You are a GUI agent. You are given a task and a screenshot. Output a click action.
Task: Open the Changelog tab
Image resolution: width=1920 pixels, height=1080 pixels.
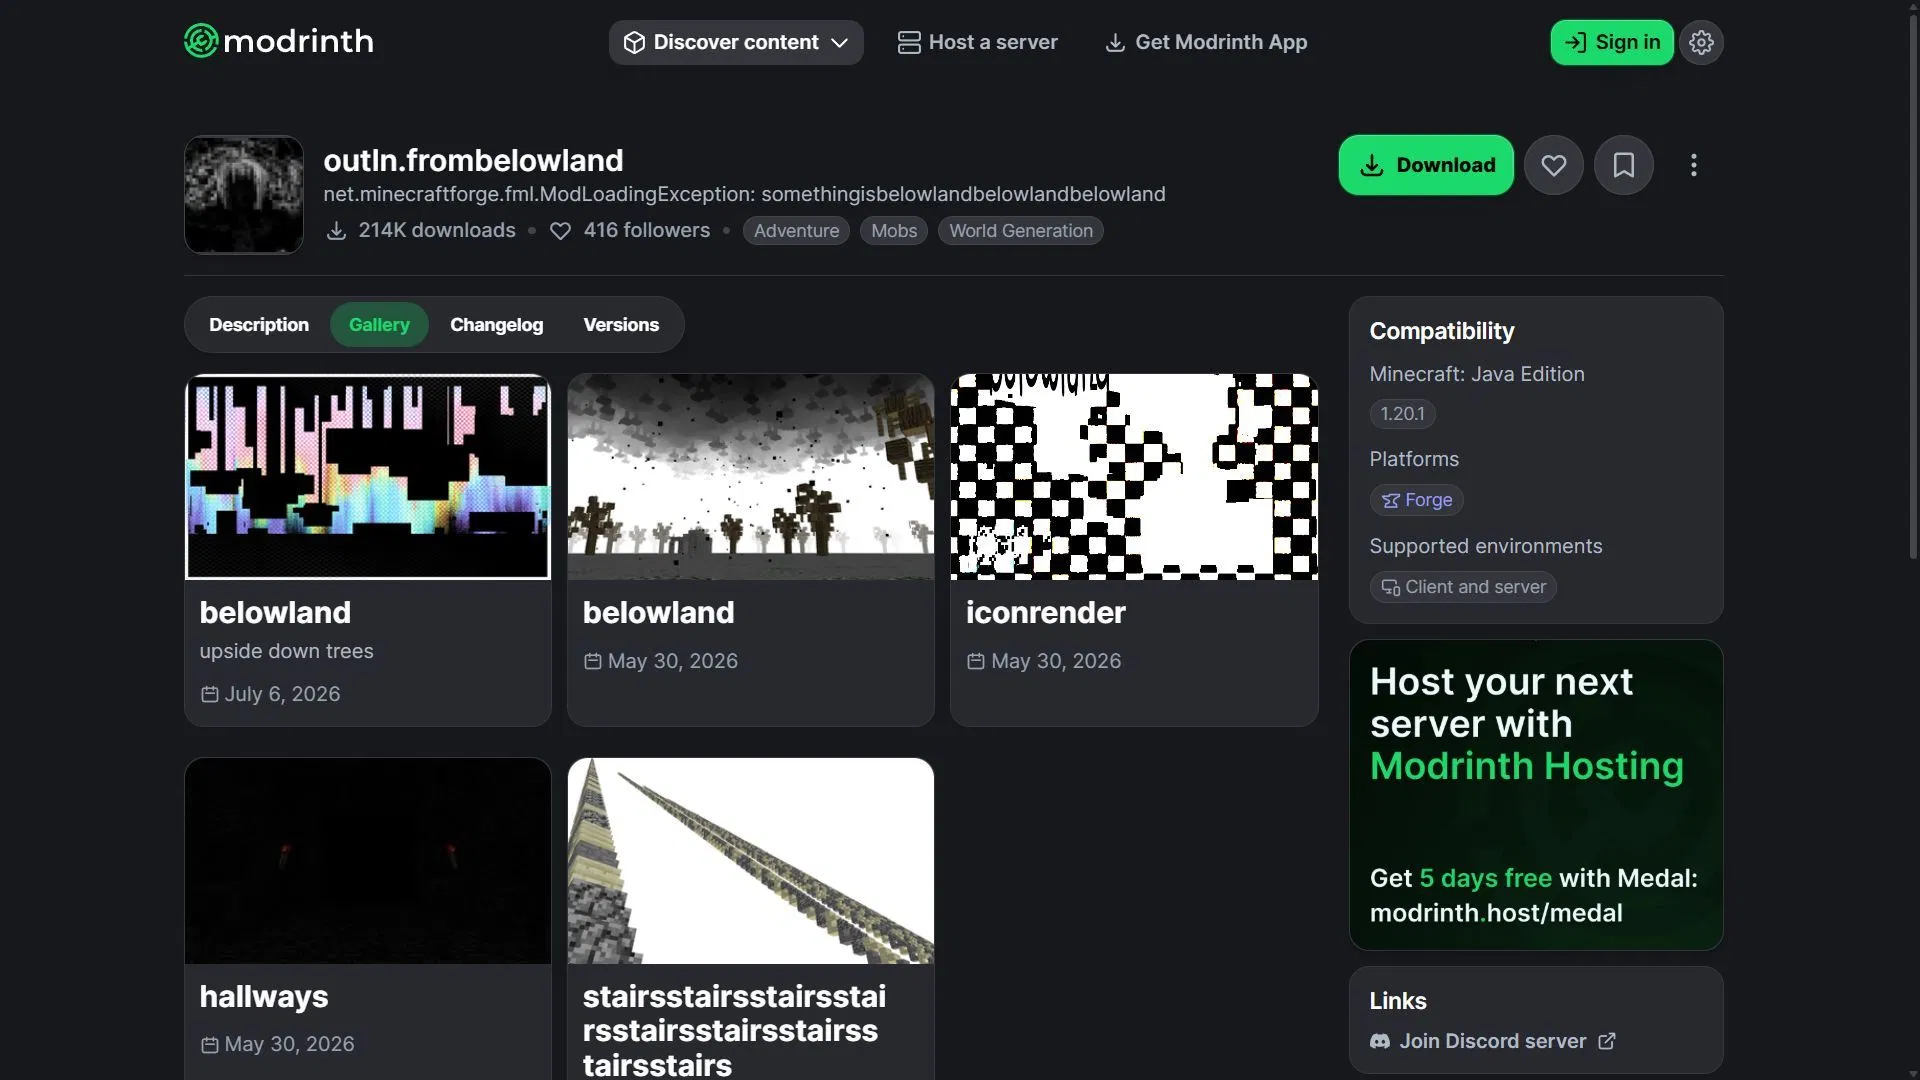[497, 325]
